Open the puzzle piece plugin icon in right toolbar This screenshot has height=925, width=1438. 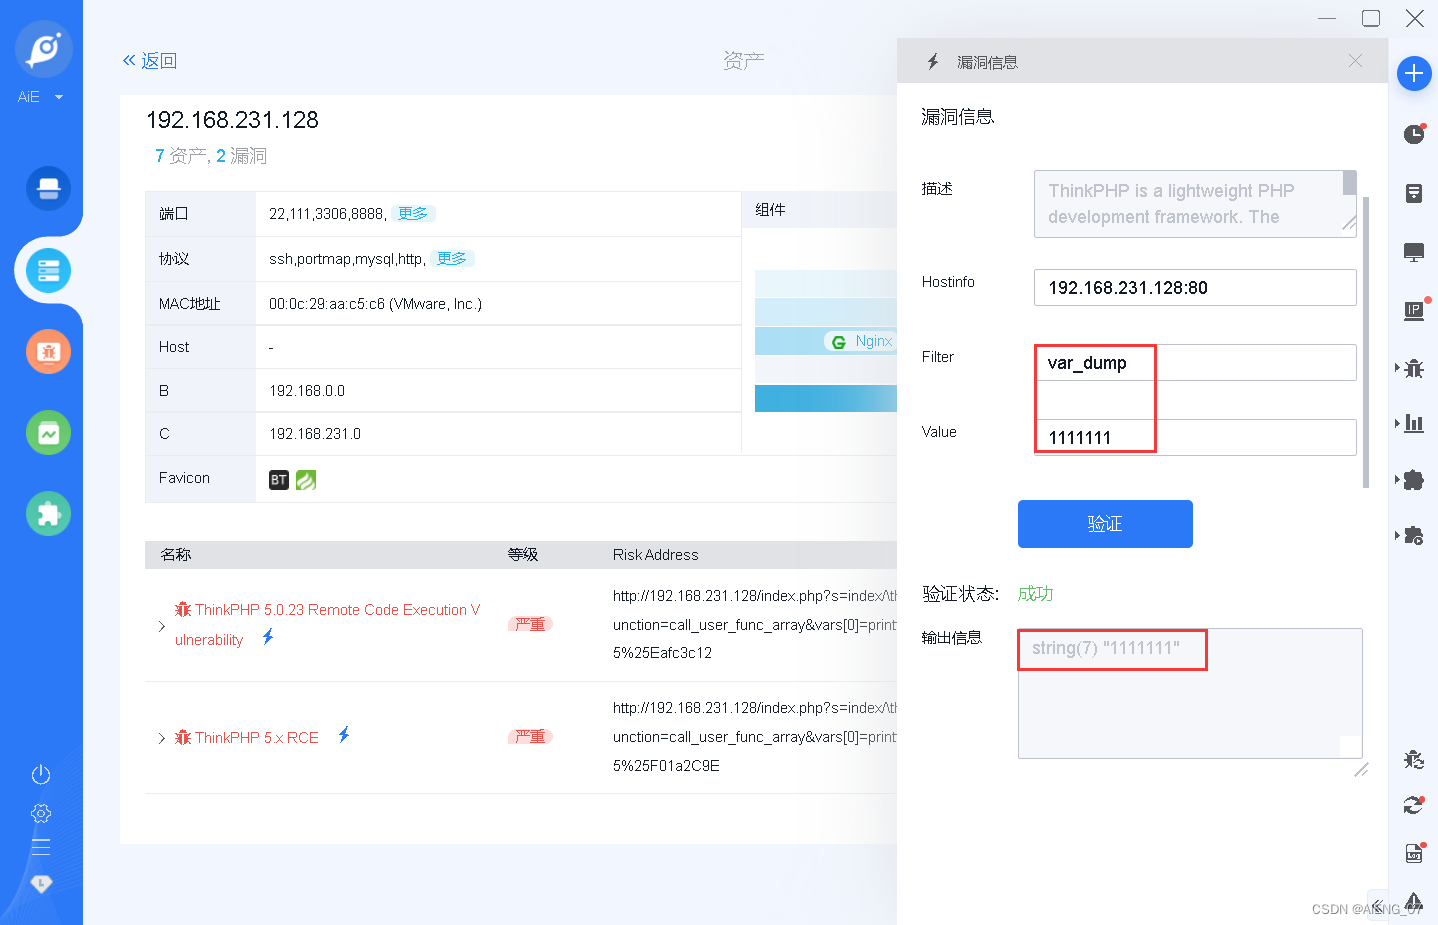click(x=1414, y=480)
